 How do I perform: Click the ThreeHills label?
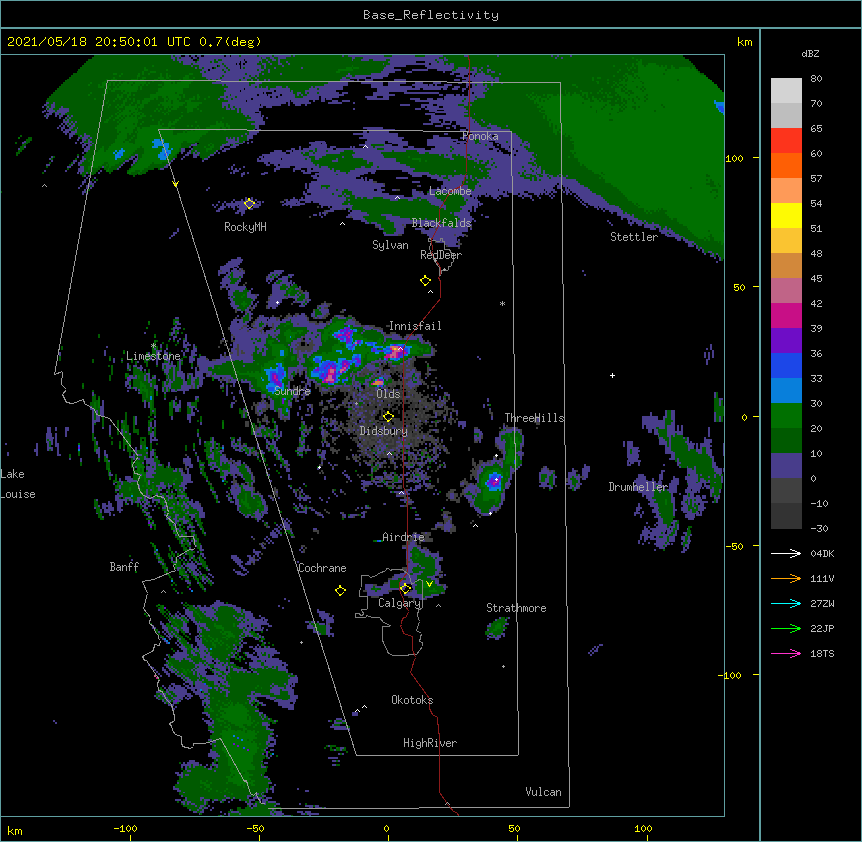pyautogui.click(x=534, y=418)
